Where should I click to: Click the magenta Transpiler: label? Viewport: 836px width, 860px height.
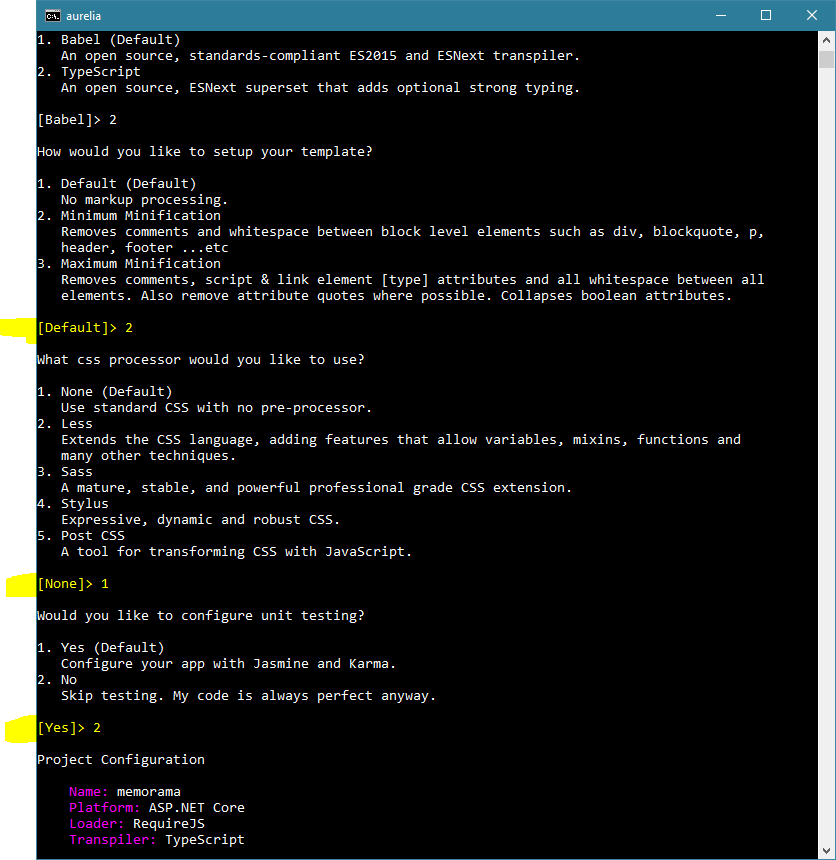pyautogui.click(x=112, y=840)
